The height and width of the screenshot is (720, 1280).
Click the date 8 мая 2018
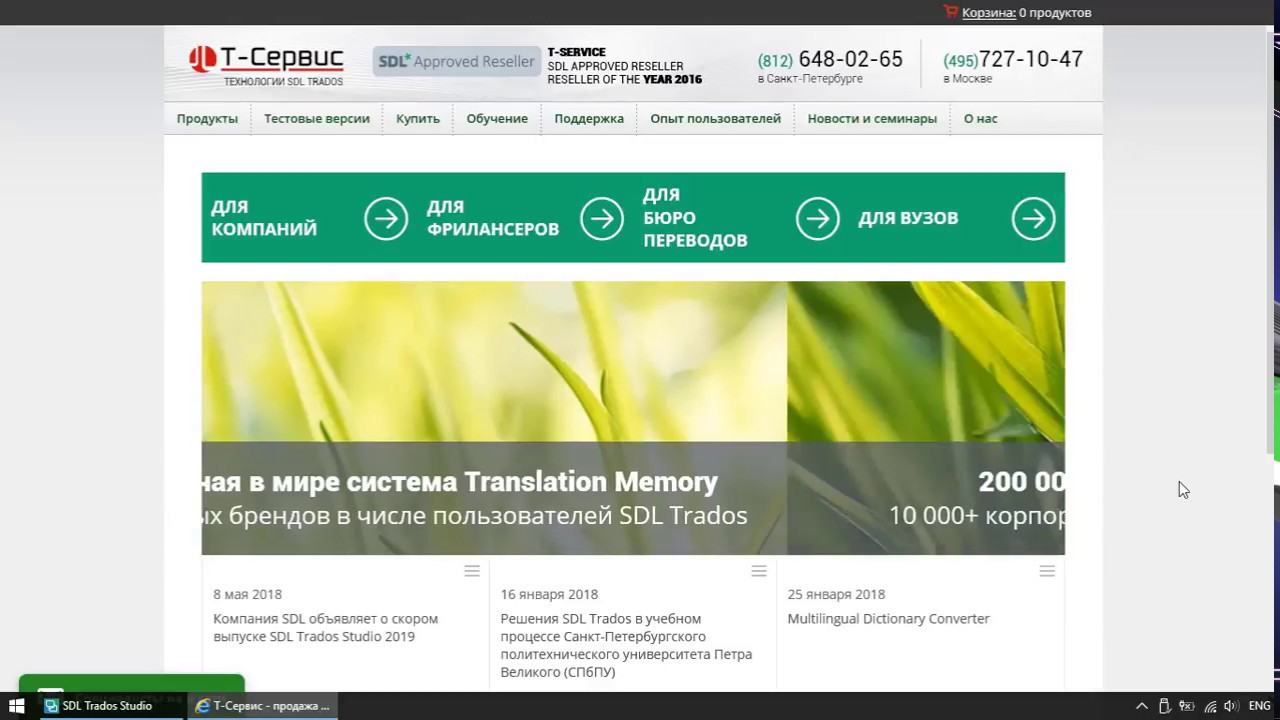click(x=247, y=594)
